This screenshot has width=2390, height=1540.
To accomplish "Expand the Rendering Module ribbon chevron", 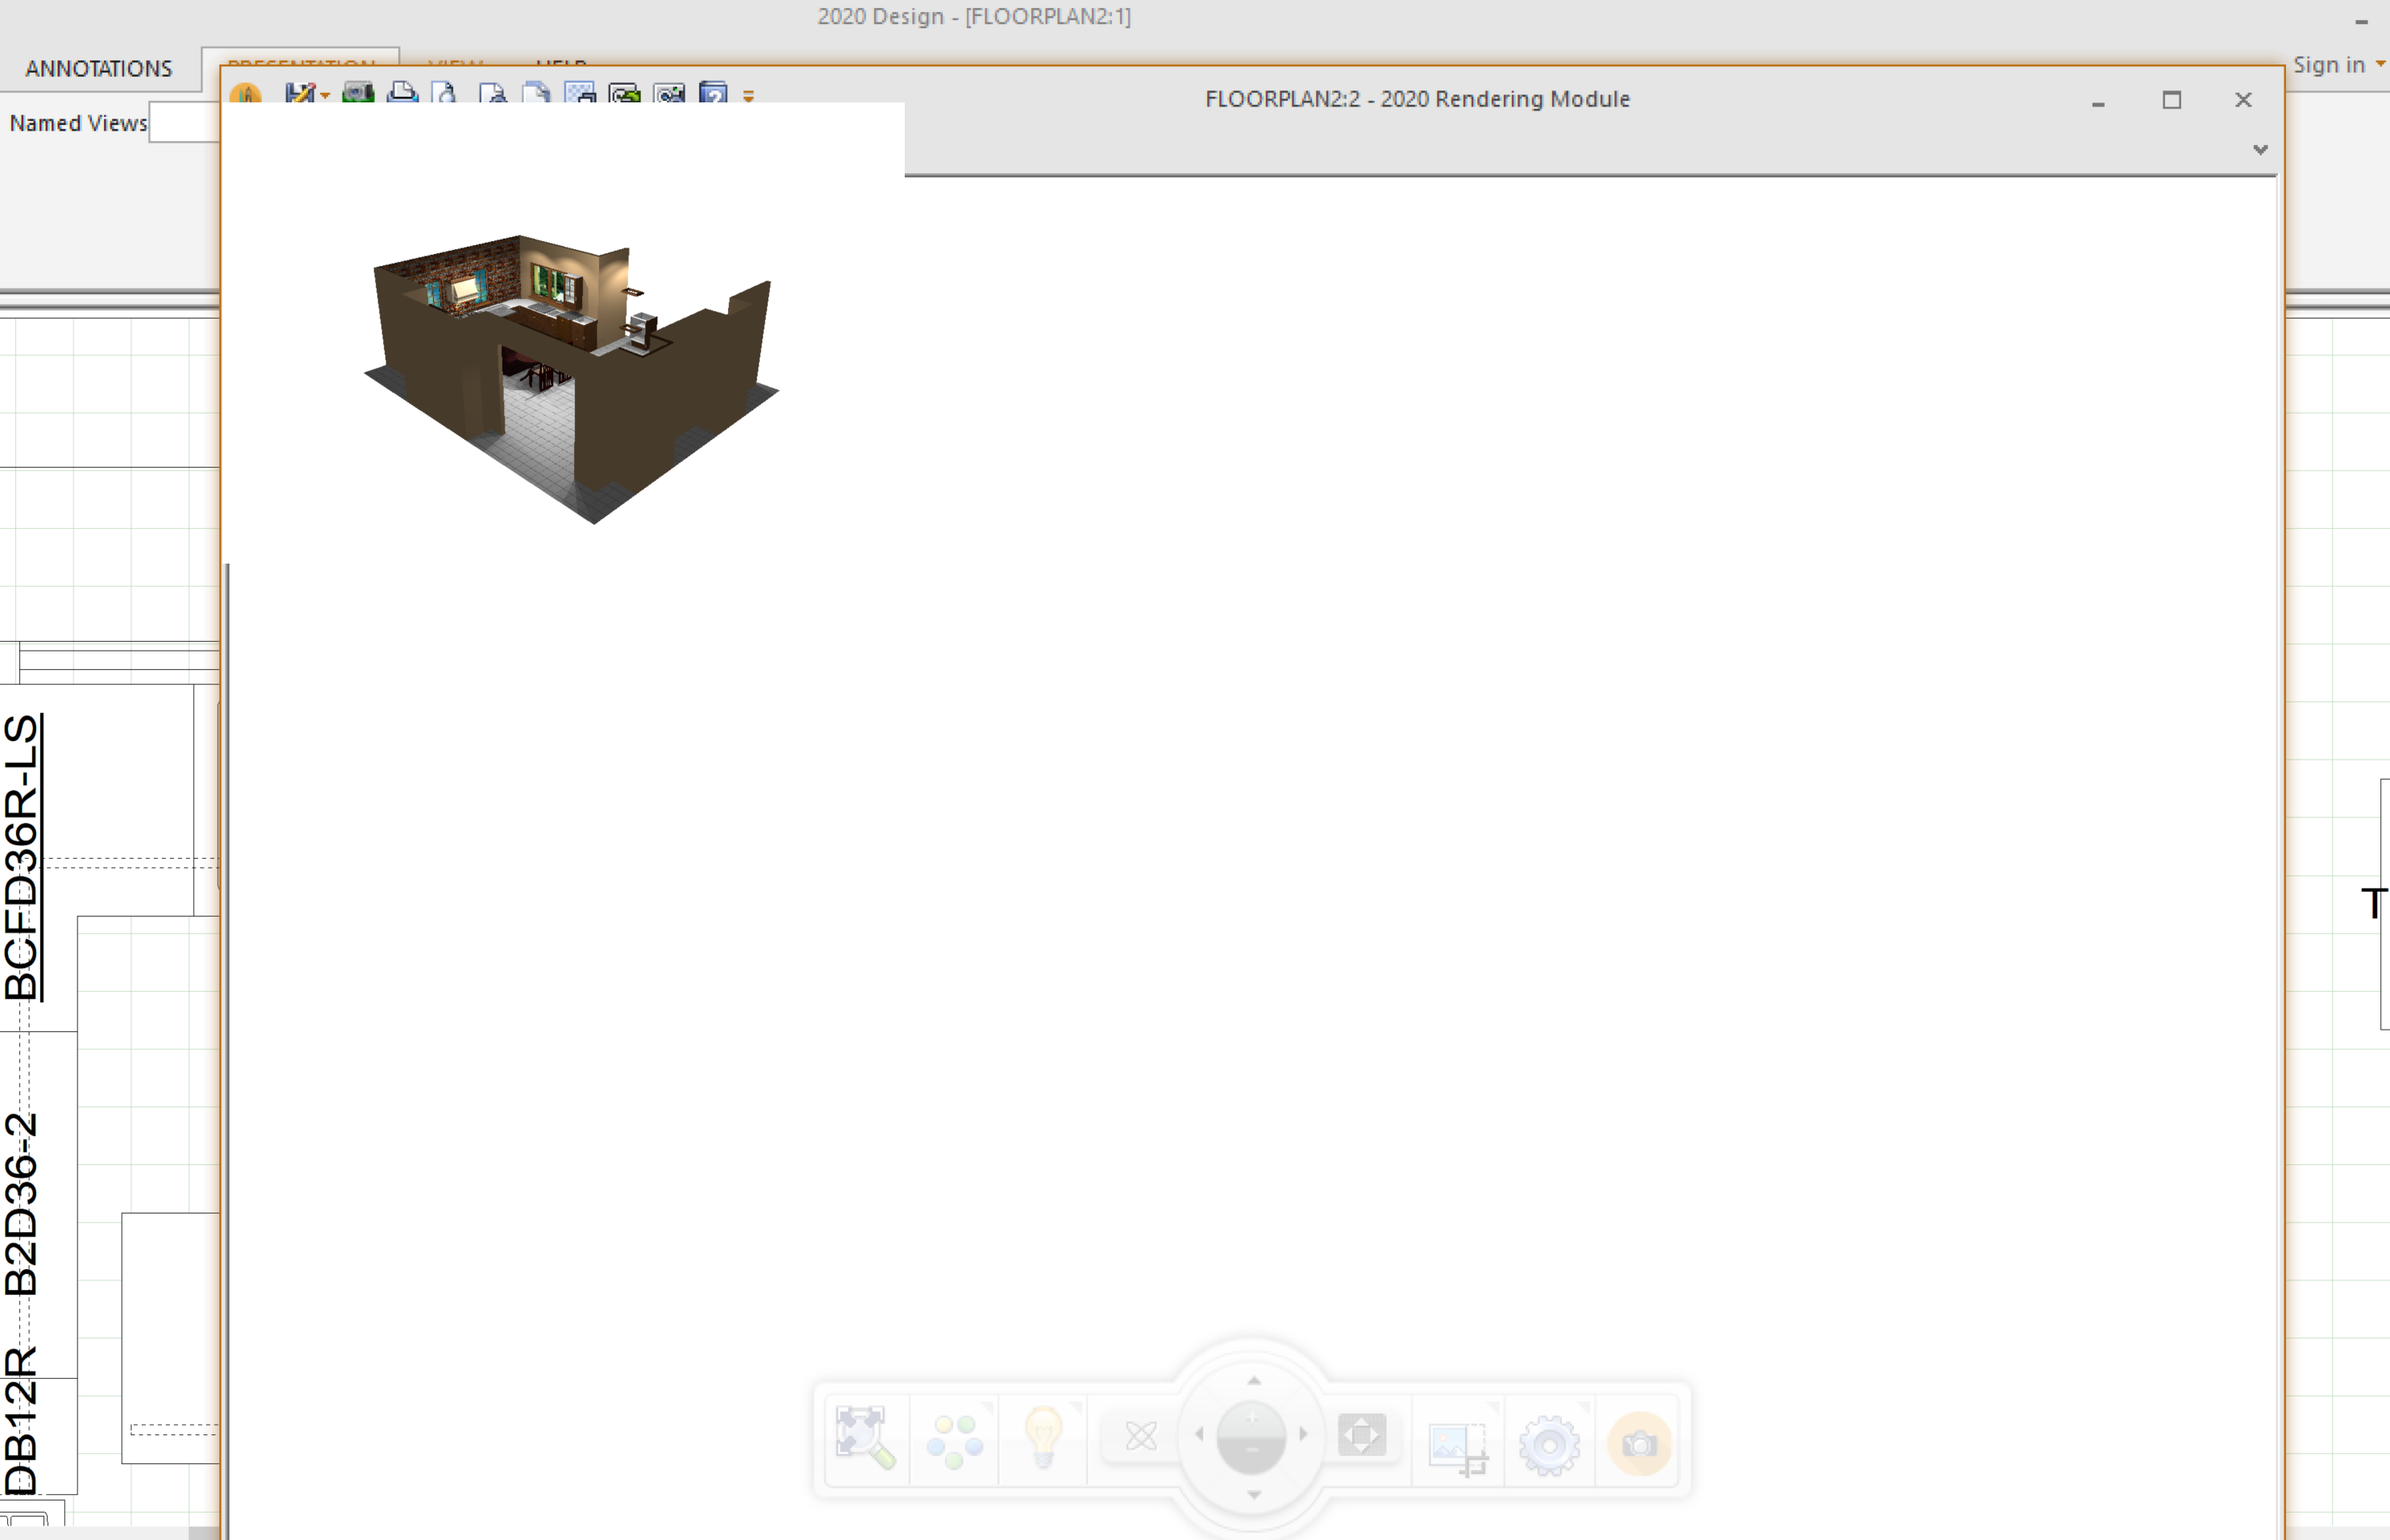I will click(2260, 150).
